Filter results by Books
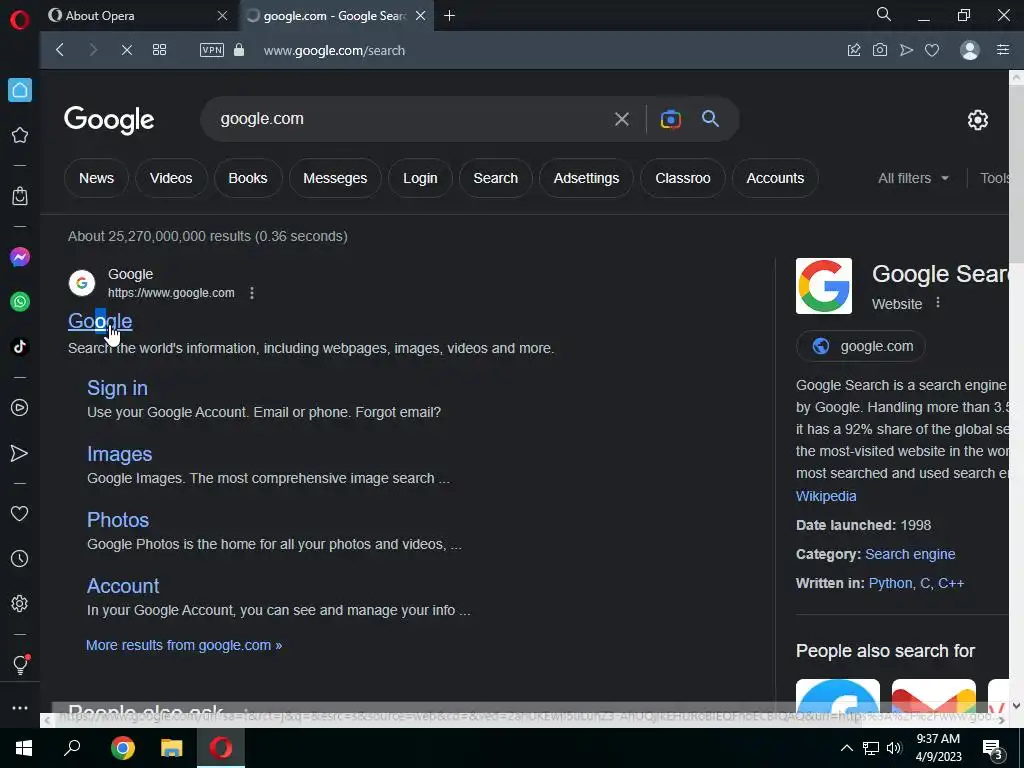The height and width of the screenshot is (768, 1024). point(248,178)
